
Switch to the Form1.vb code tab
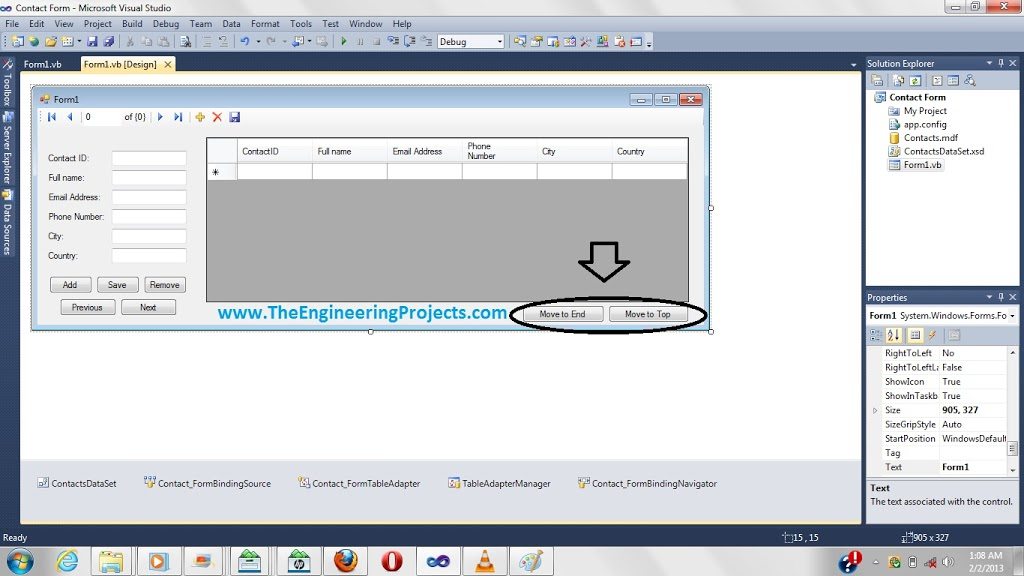pyautogui.click(x=44, y=63)
